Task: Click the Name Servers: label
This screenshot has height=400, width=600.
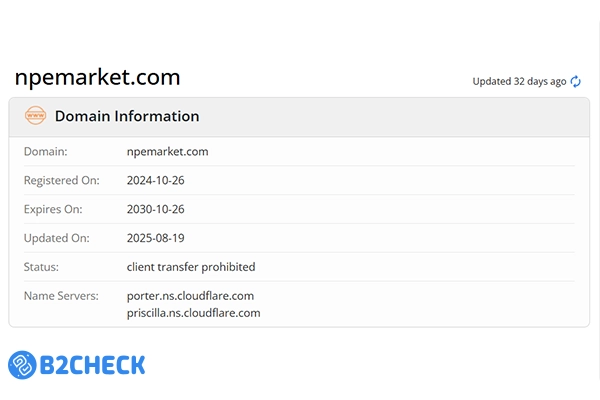Action: pyautogui.click(x=61, y=296)
